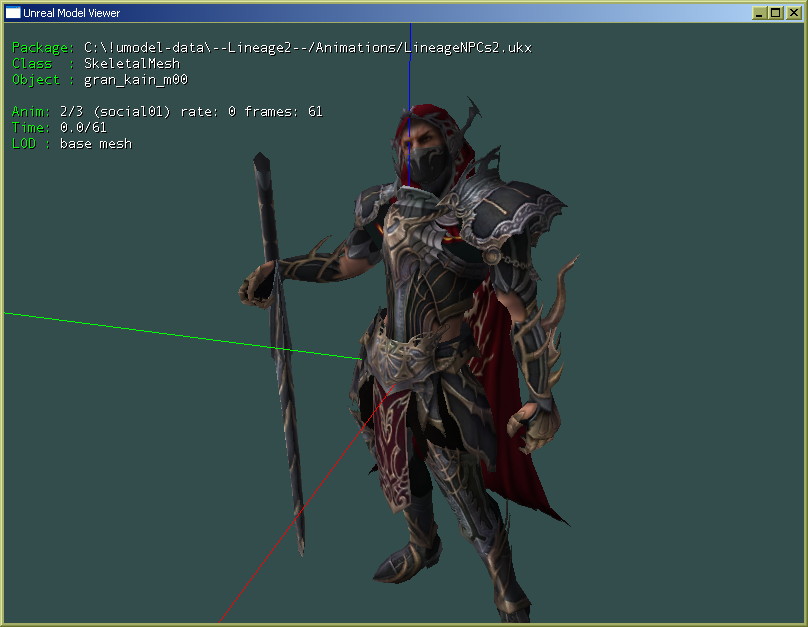808x627 pixels.
Task: Click the package path ending in LineageNPCs2.ukx
Action: [x=308, y=48]
